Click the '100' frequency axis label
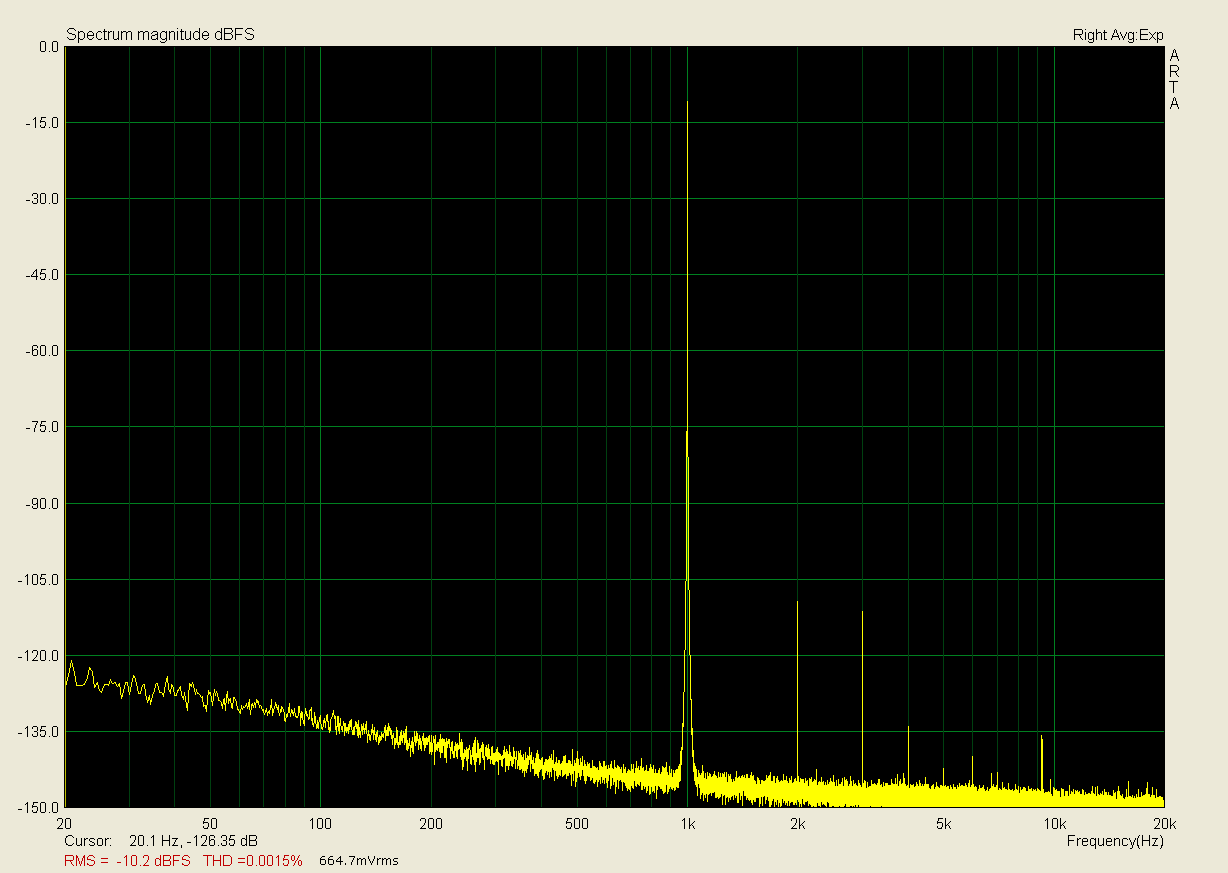This screenshot has width=1228, height=873. pyautogui.click(x=320, y=824)
